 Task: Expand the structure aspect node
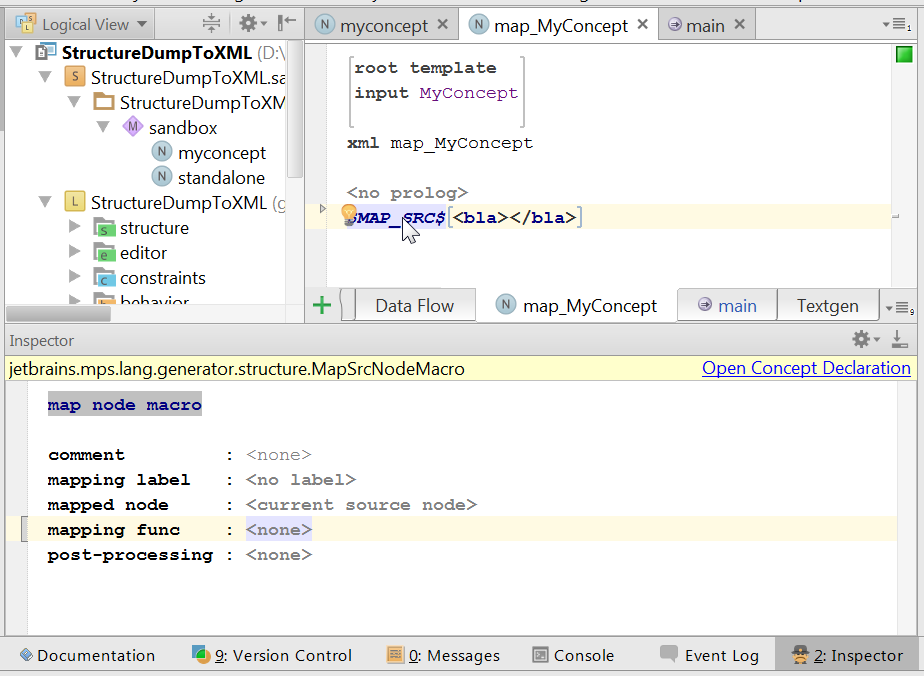pyautogui.click(x=75, y=228)
